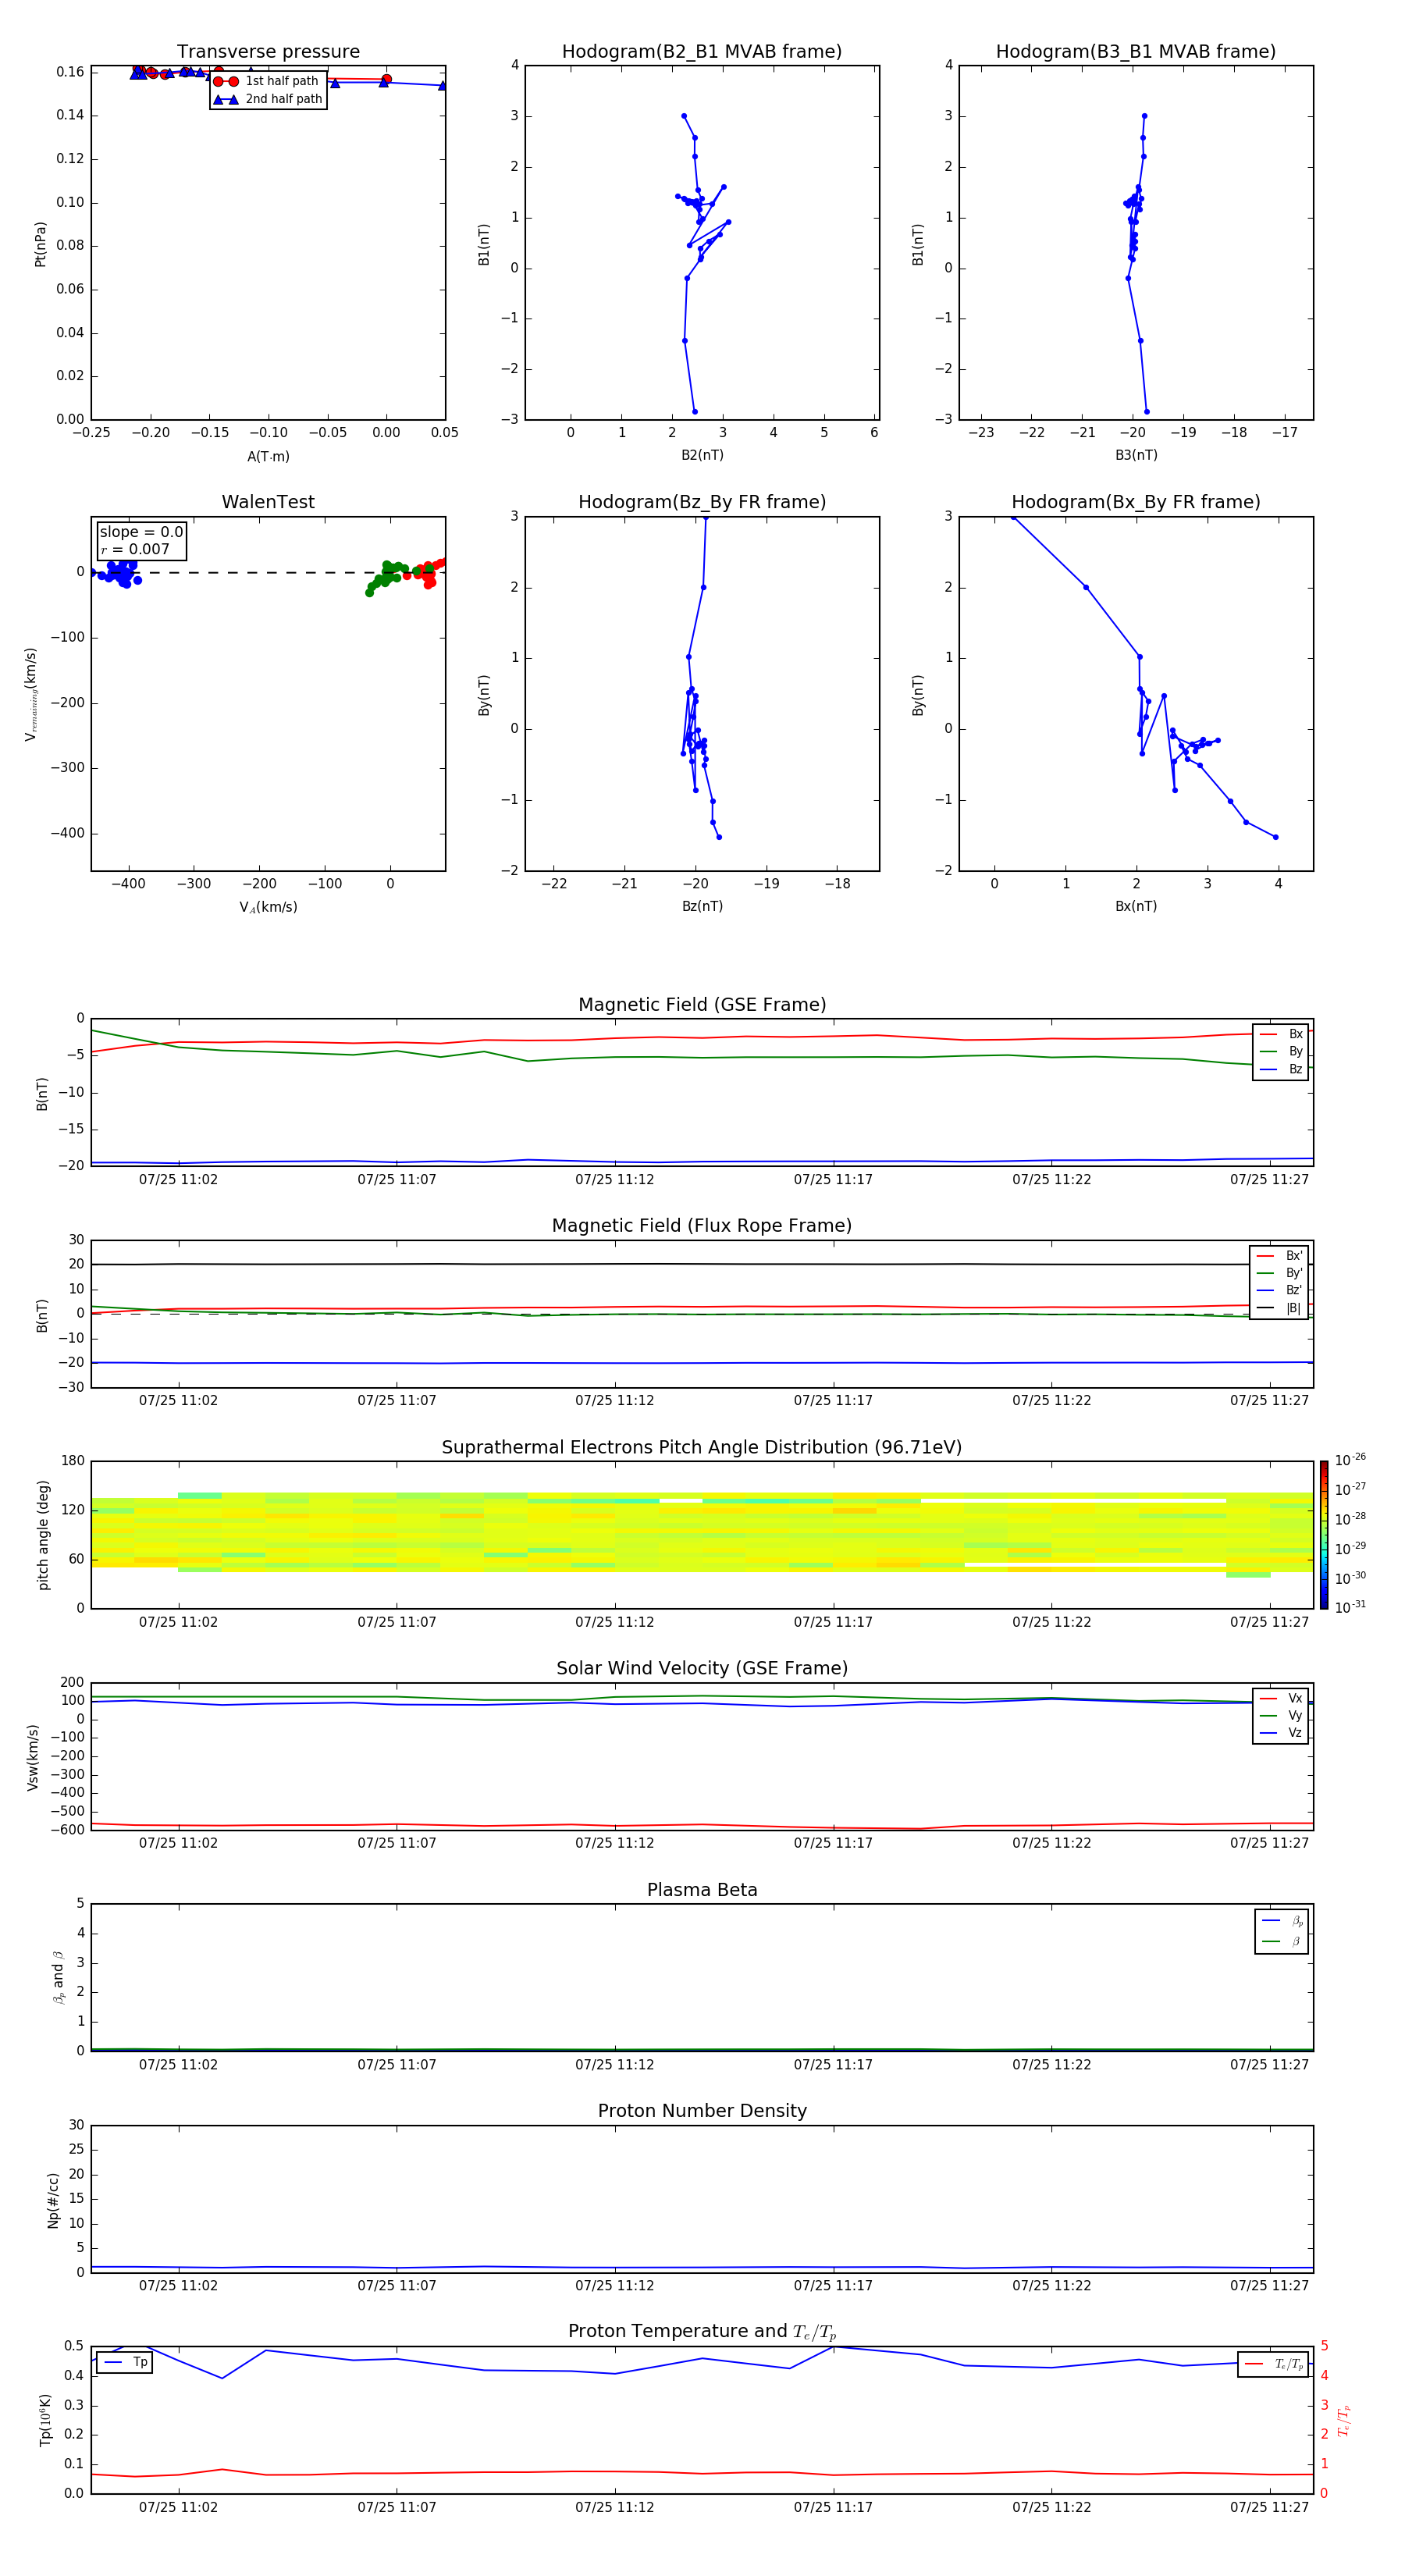Click the "A(T·m)" x-axis label
The height and width of the screenshot is (2576, 1405).
point(268,457)
